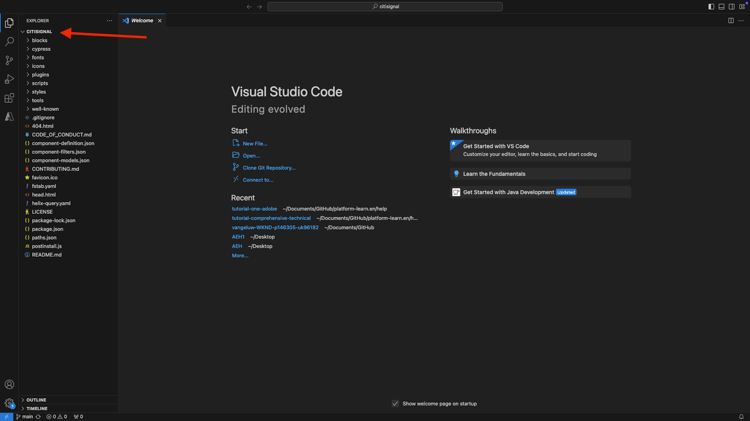Open the Explorer view icon
Screen dimensions: 750x421
point(9,22)
